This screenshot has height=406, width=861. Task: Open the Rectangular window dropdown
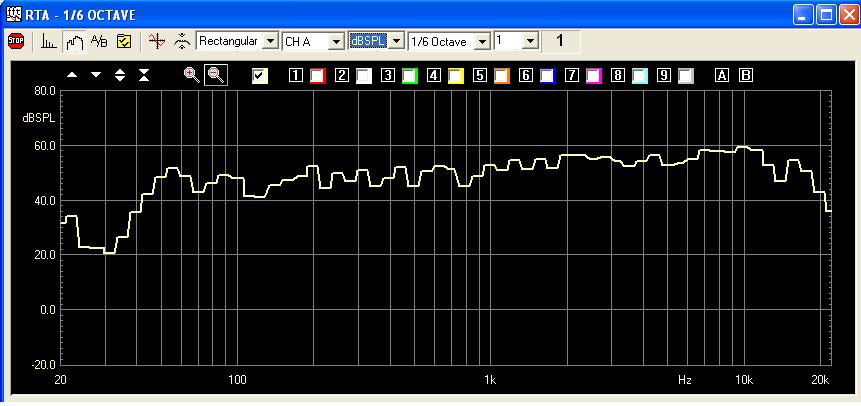point(268,41)
